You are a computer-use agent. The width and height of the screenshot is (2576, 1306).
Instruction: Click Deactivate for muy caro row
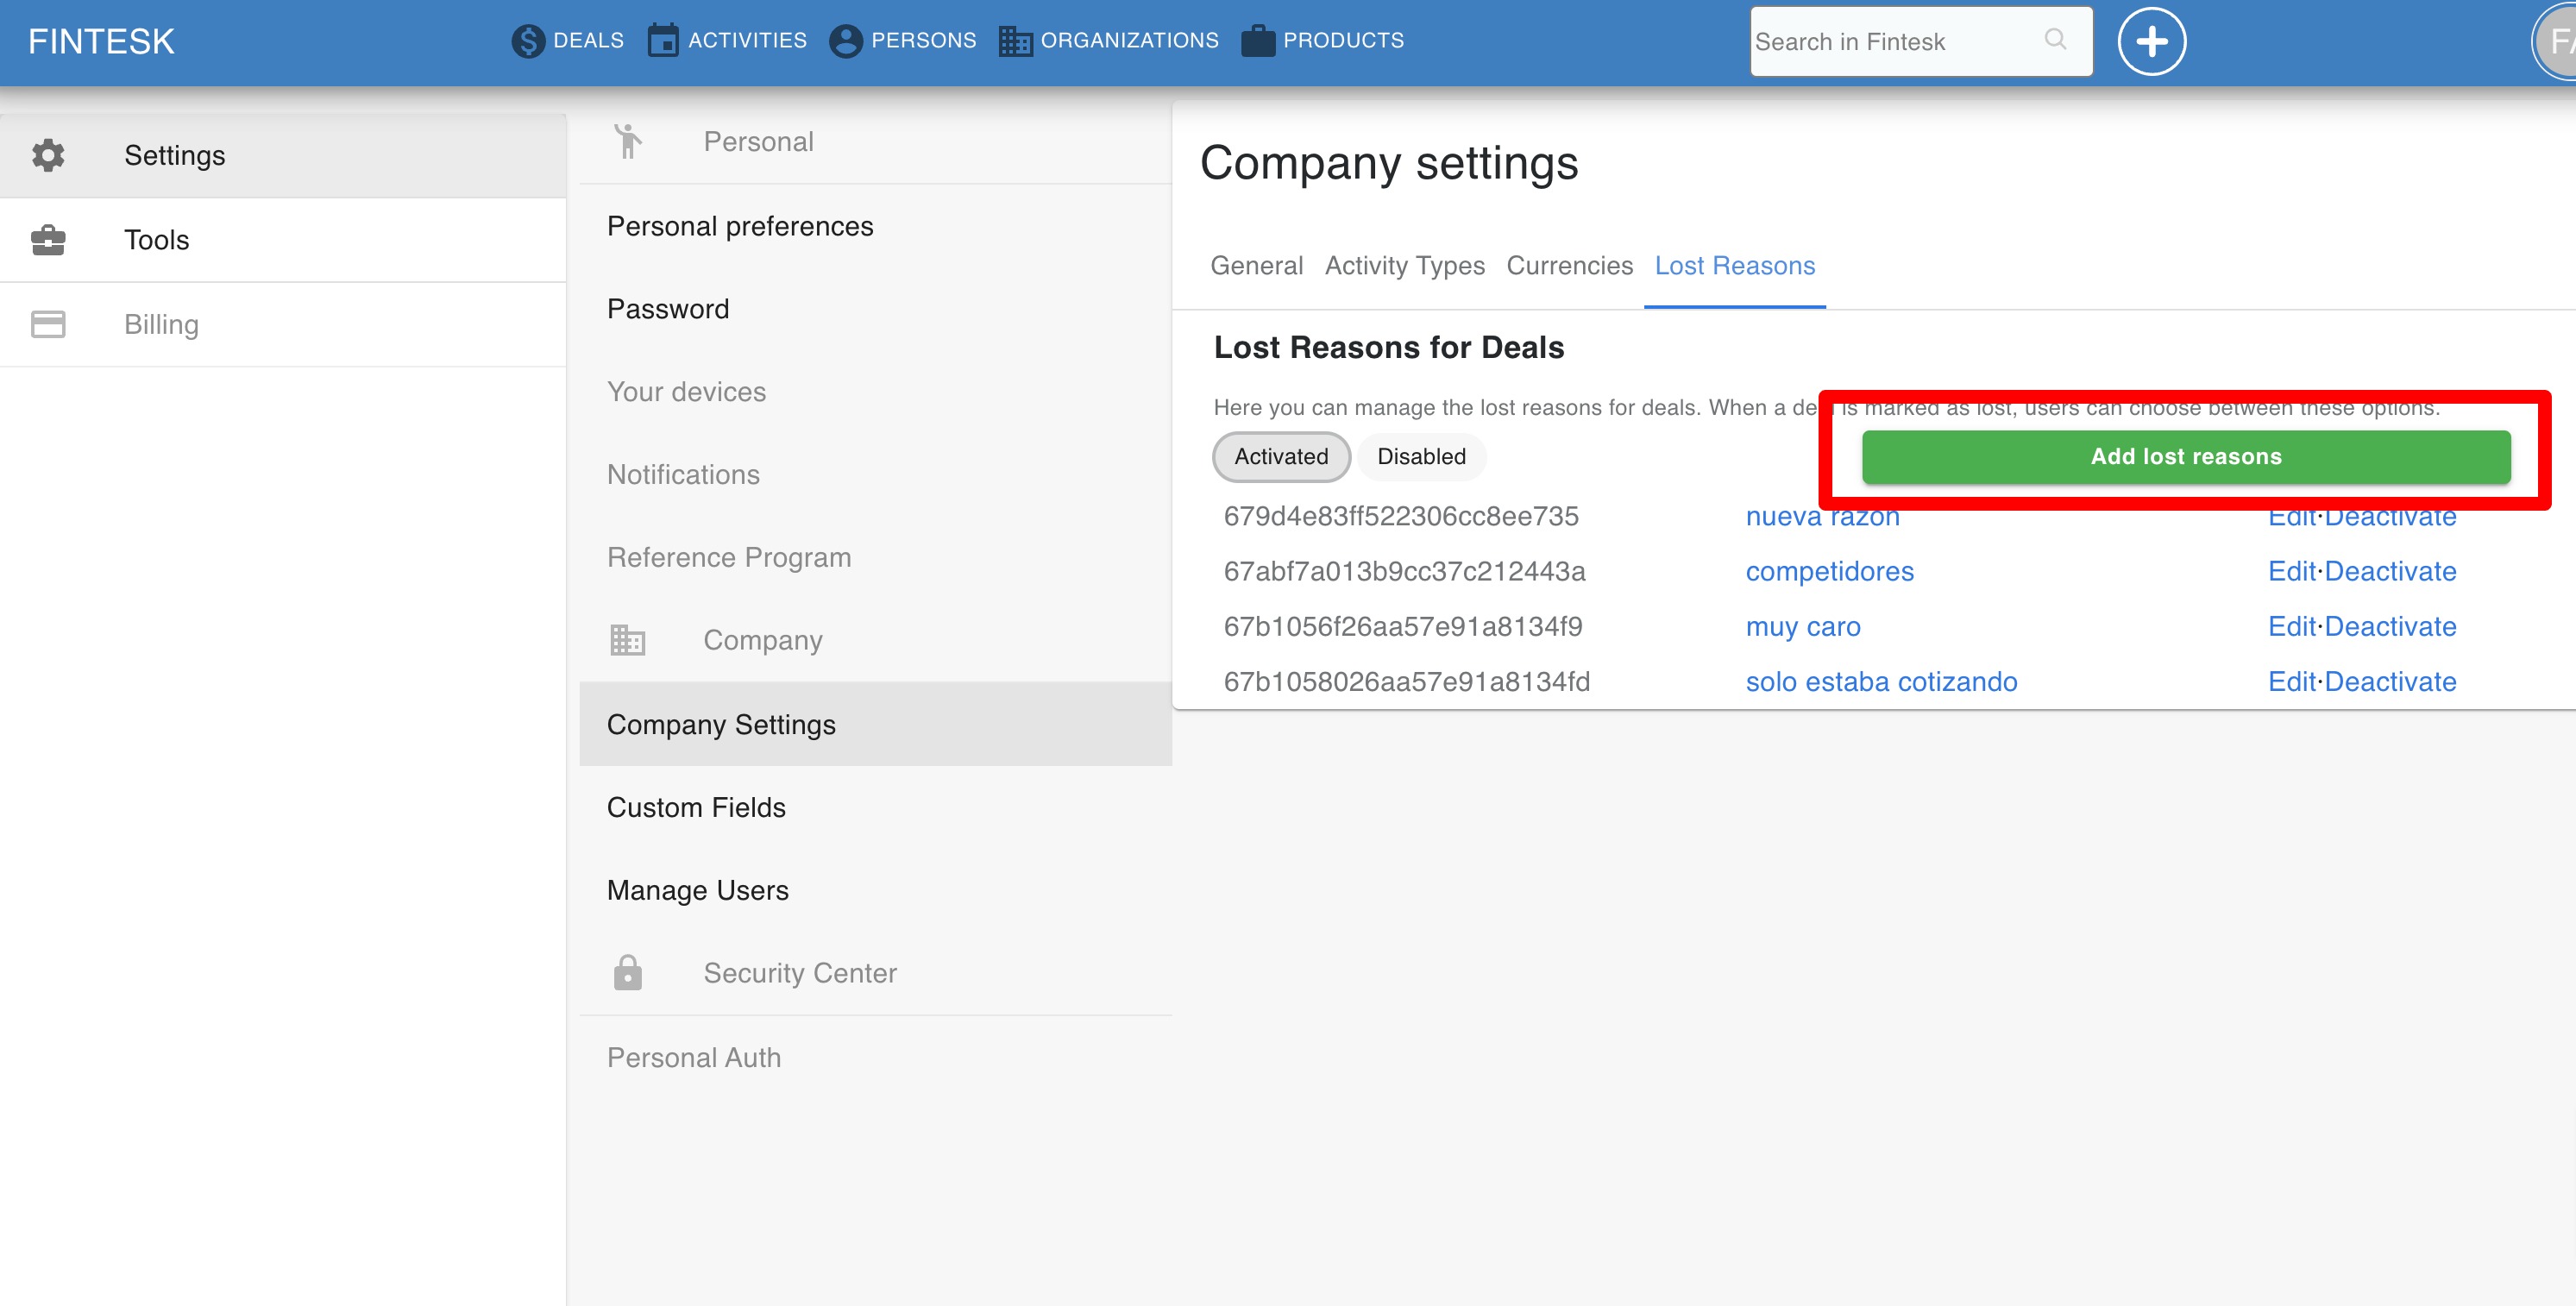click(2390, 626)
